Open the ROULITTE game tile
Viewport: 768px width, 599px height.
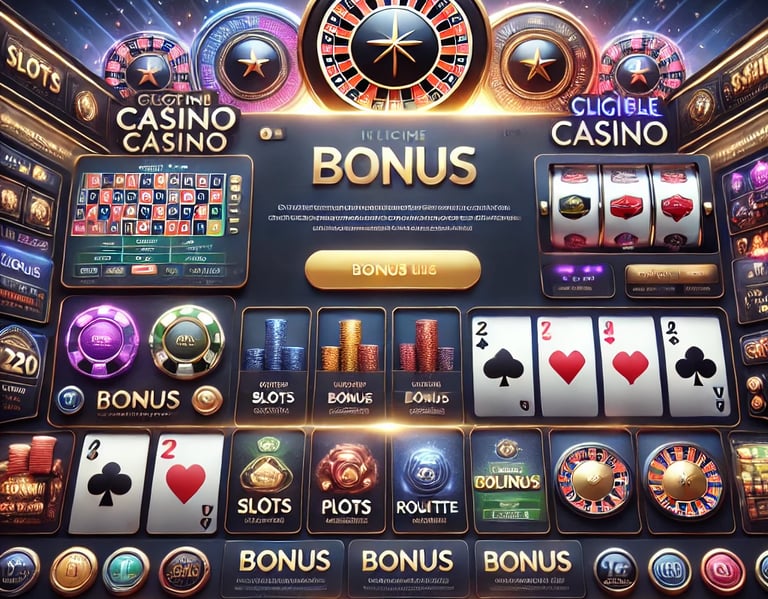(428, 480)
